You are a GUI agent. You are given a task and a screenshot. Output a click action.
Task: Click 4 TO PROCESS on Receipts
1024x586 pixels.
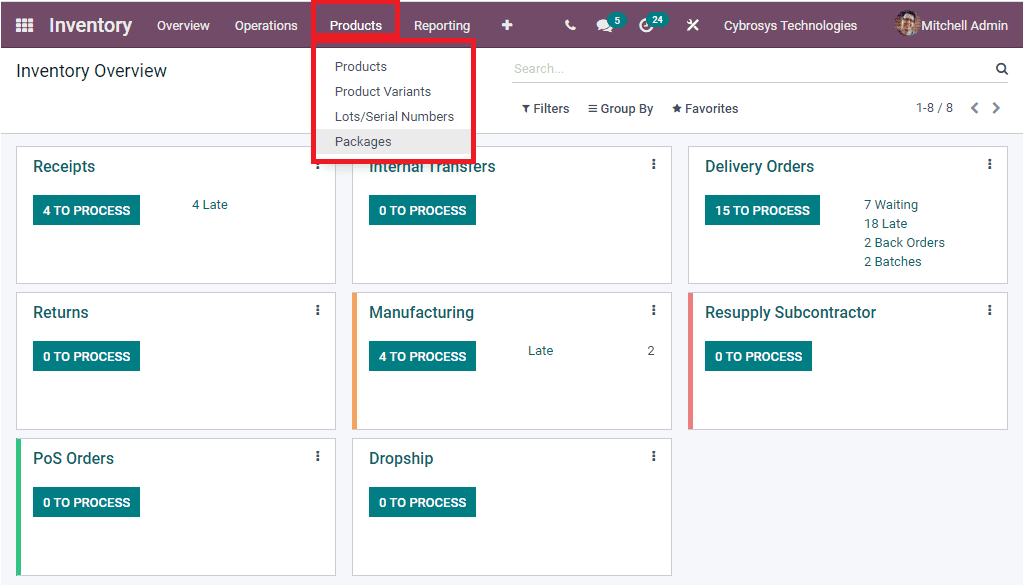[x=86, y=210]
